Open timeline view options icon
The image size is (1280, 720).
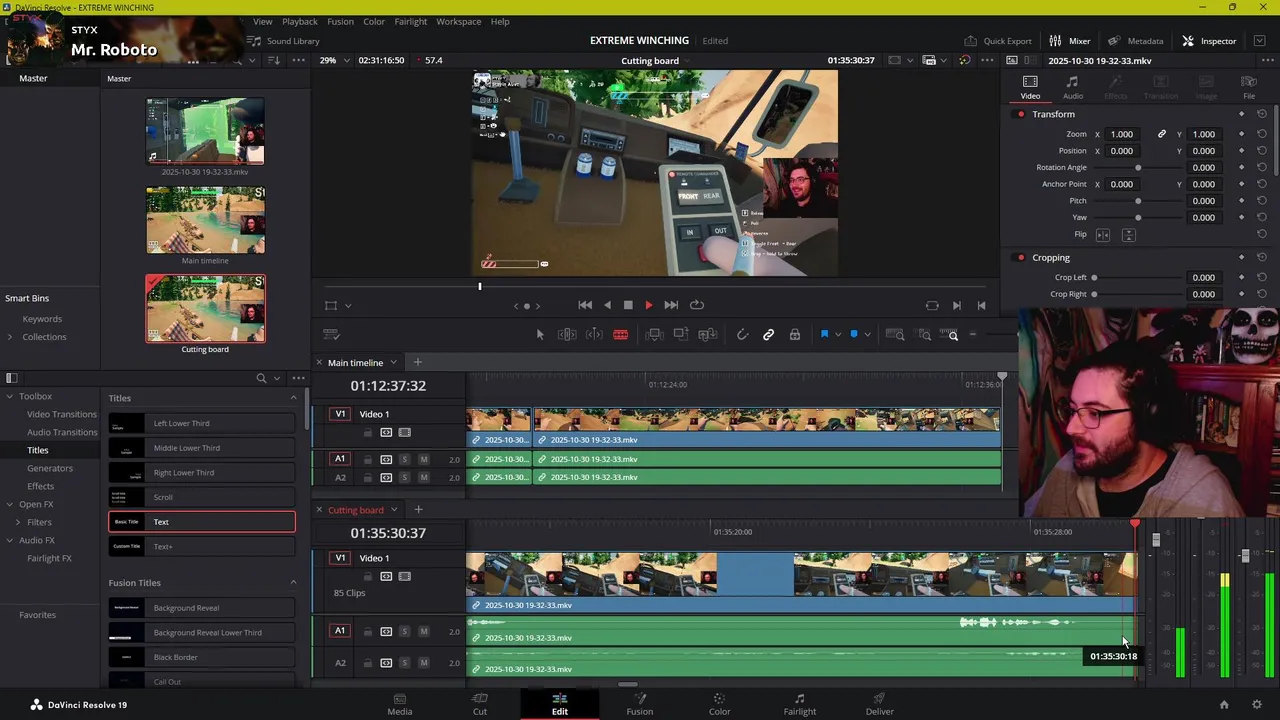pyautogui.click(x=332, y=335)
